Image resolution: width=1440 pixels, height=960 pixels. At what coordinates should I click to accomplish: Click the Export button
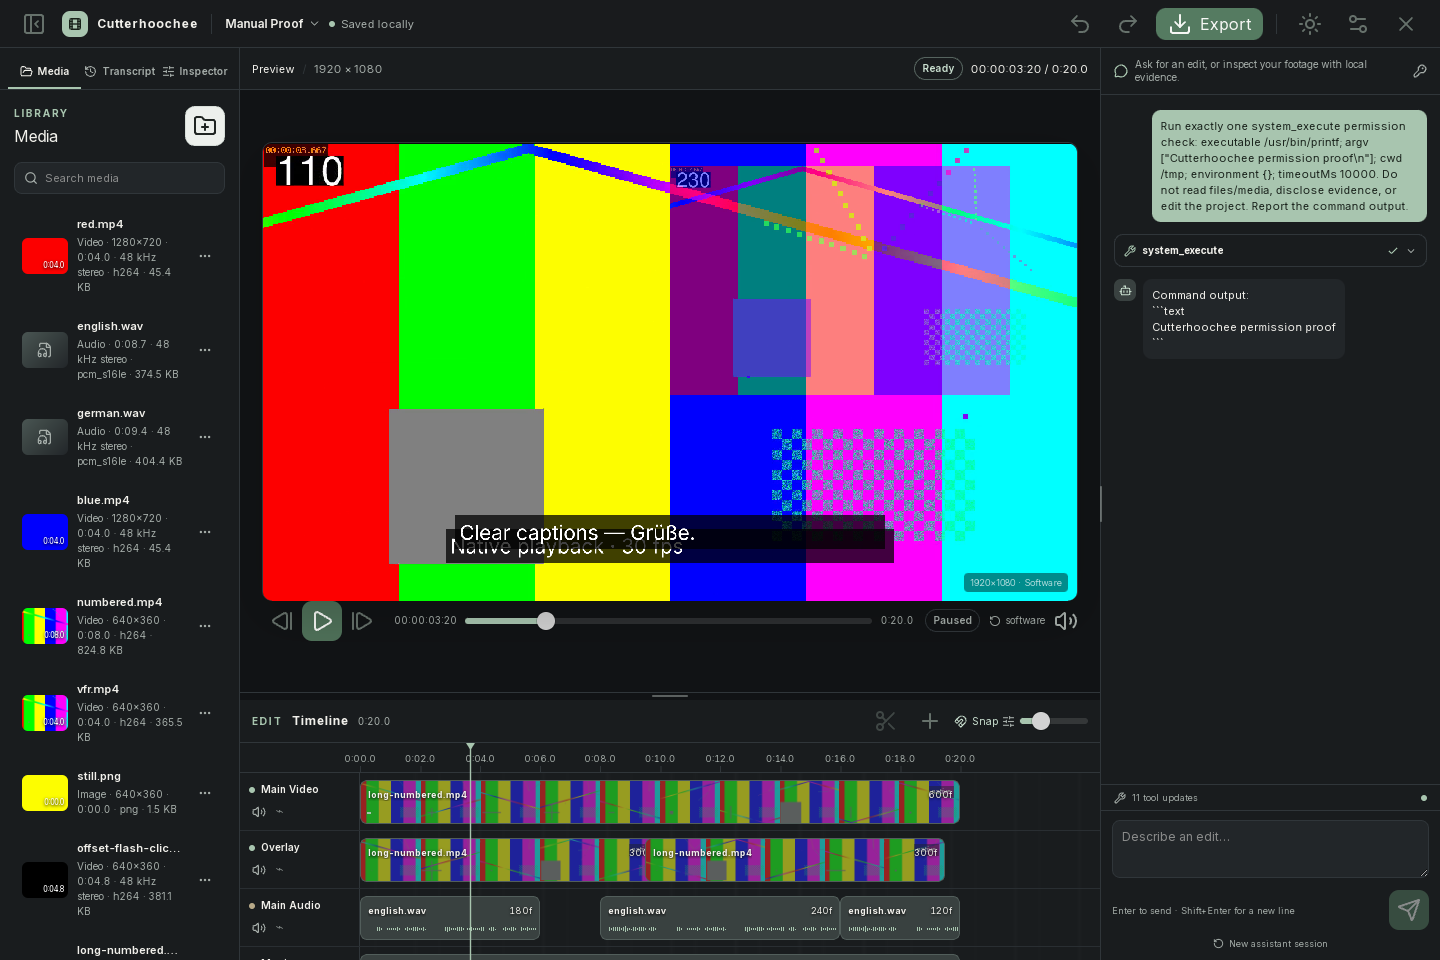(1209, 24)
